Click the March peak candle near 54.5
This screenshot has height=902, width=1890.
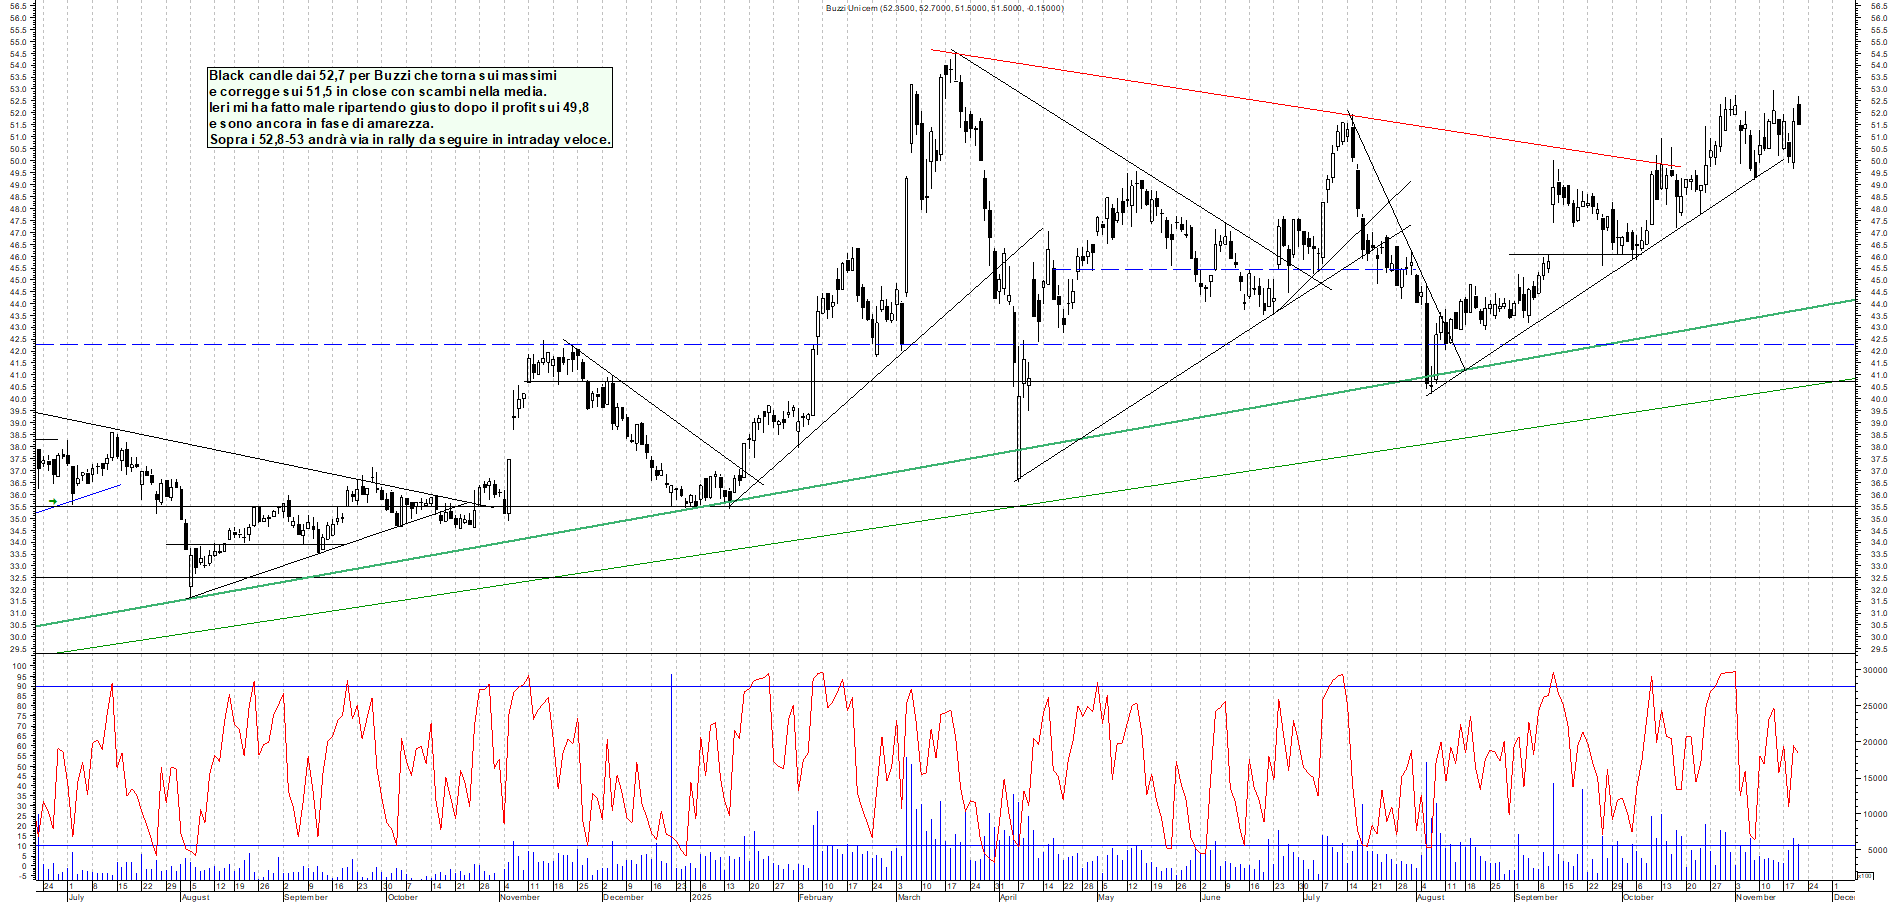[954, 64]
